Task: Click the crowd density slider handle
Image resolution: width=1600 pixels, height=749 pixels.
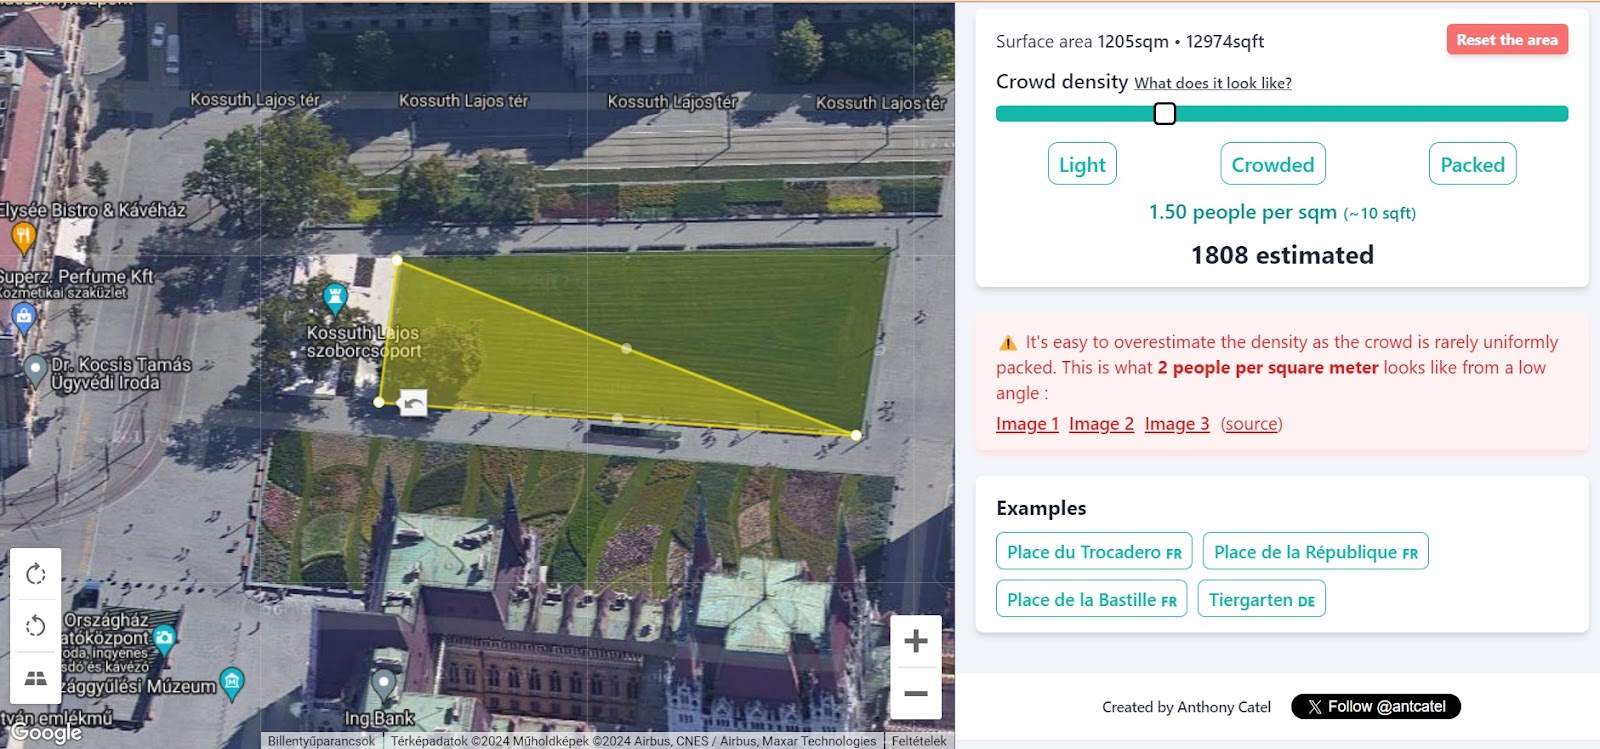Action: pos(1165,114)
